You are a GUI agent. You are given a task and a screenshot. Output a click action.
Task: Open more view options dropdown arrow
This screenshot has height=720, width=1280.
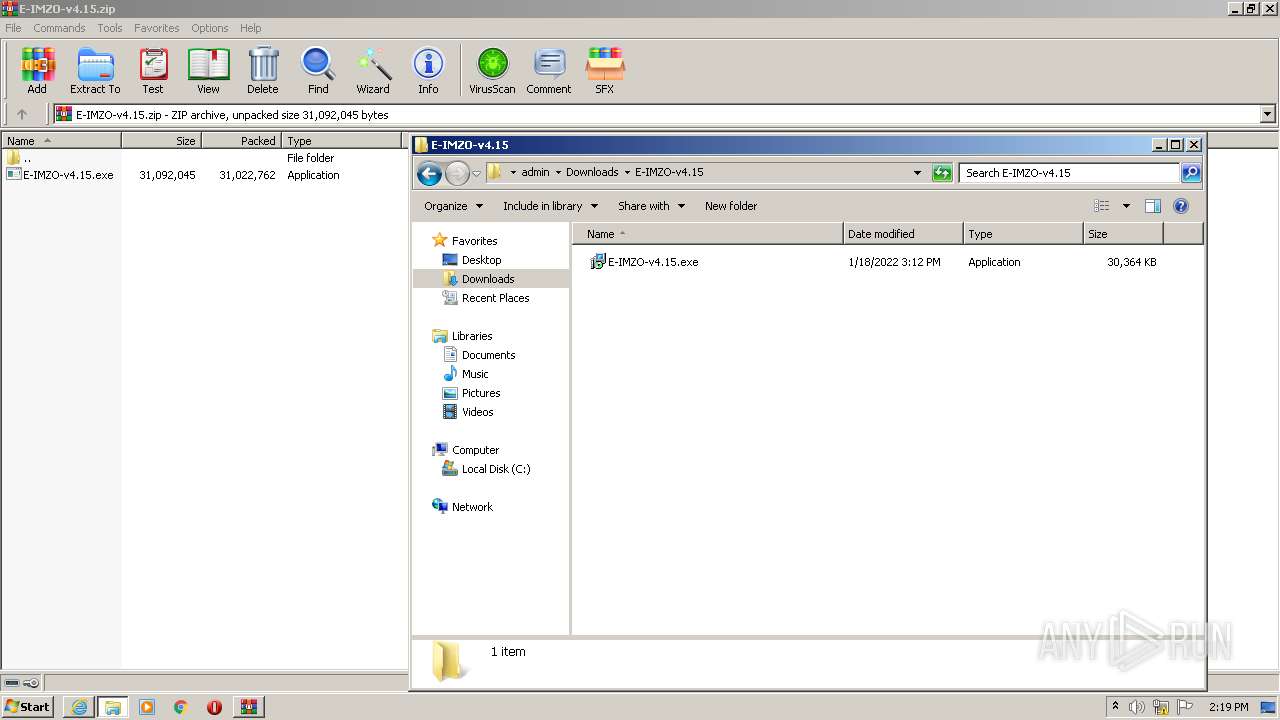[x=1126, y=206]
